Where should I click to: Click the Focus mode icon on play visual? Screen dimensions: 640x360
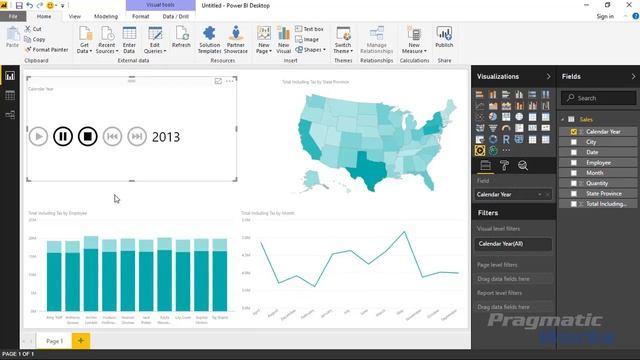(x=218, y=81)
